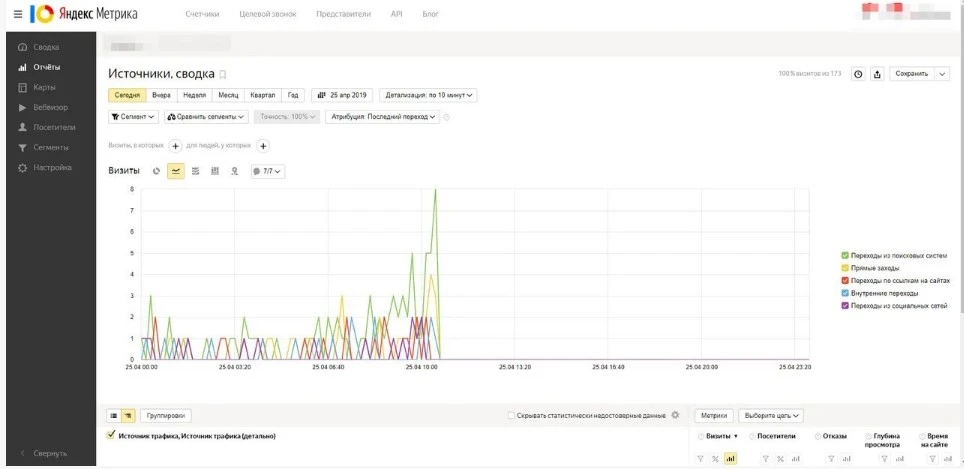Open Карты in the sidebar

coord(44,87)
